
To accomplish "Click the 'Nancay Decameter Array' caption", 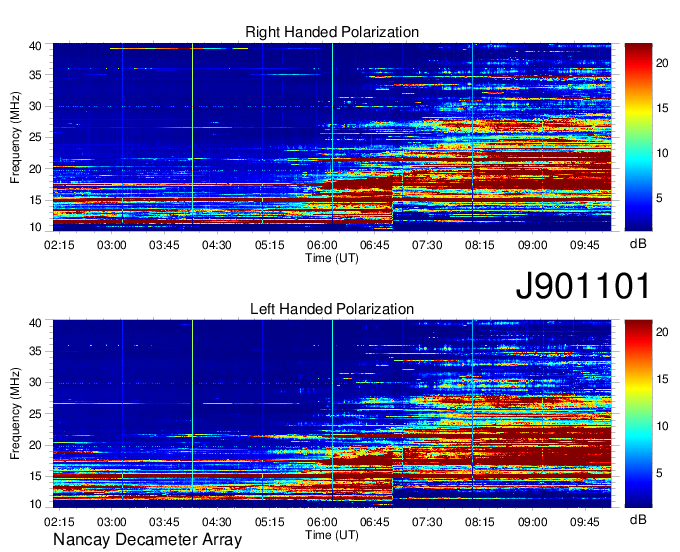I will [147, 540].
